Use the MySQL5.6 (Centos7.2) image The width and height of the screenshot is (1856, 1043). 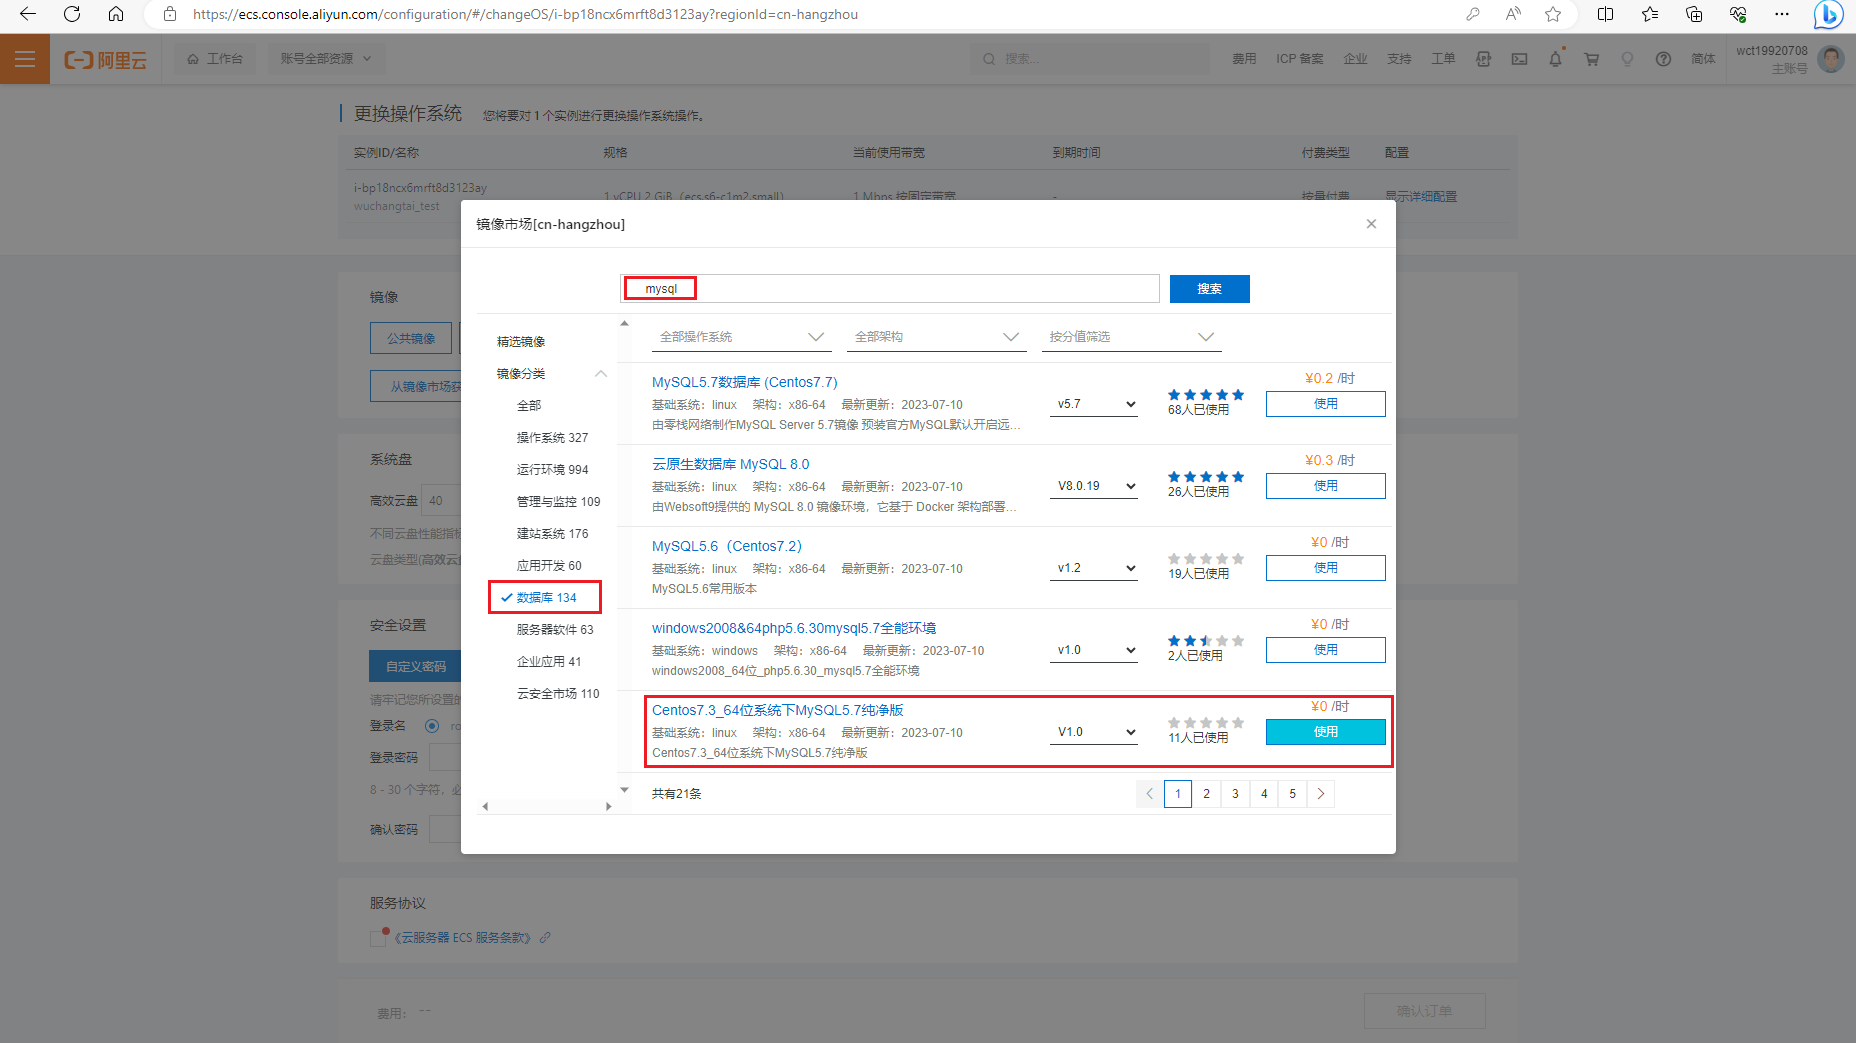[1326, 568]
